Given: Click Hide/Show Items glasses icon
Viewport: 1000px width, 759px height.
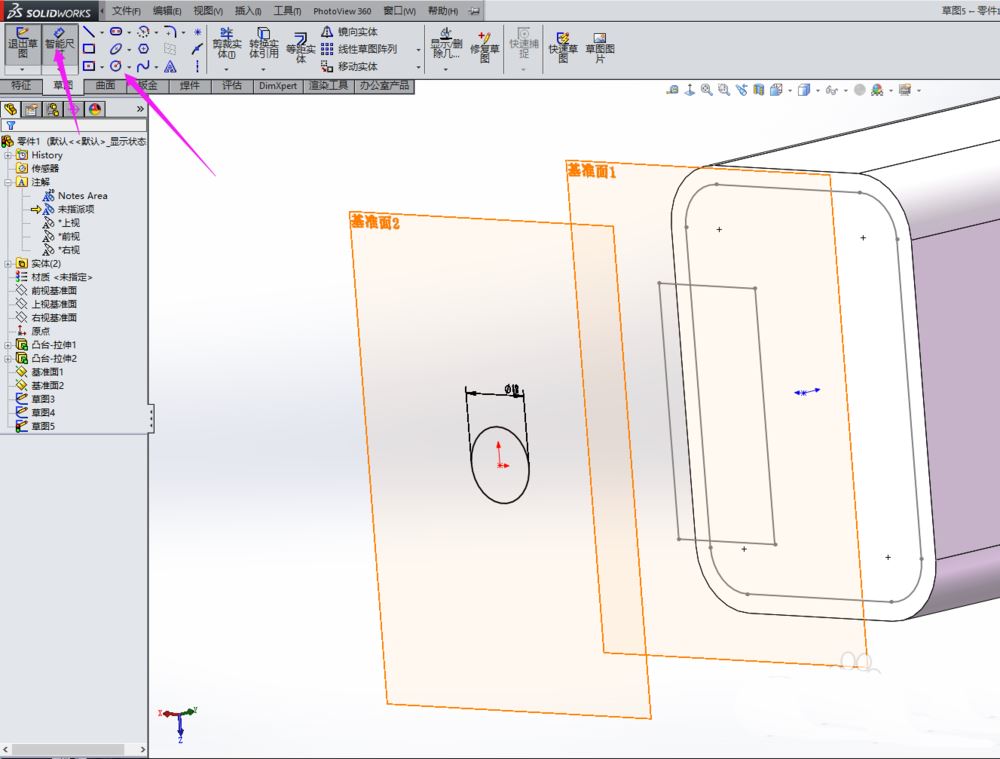Looking at the screenshot, I should [x=831, y=90].
